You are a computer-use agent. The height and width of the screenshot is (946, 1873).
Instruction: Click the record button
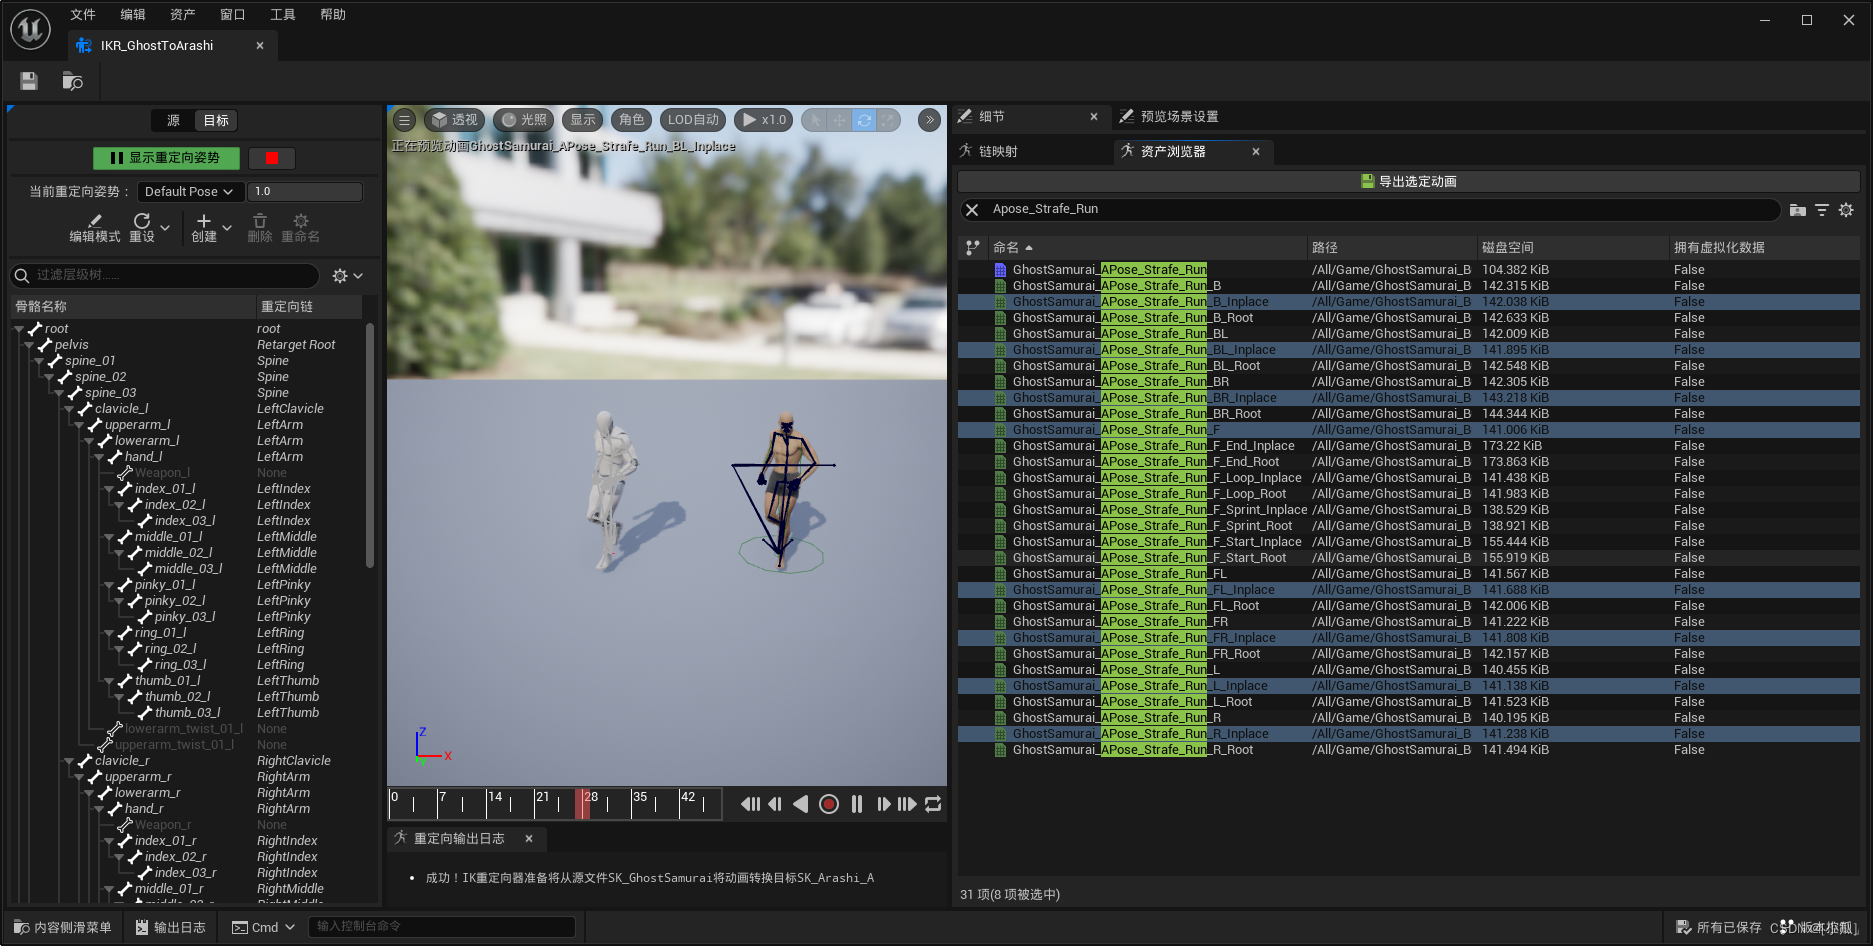(x=829, y=804)
